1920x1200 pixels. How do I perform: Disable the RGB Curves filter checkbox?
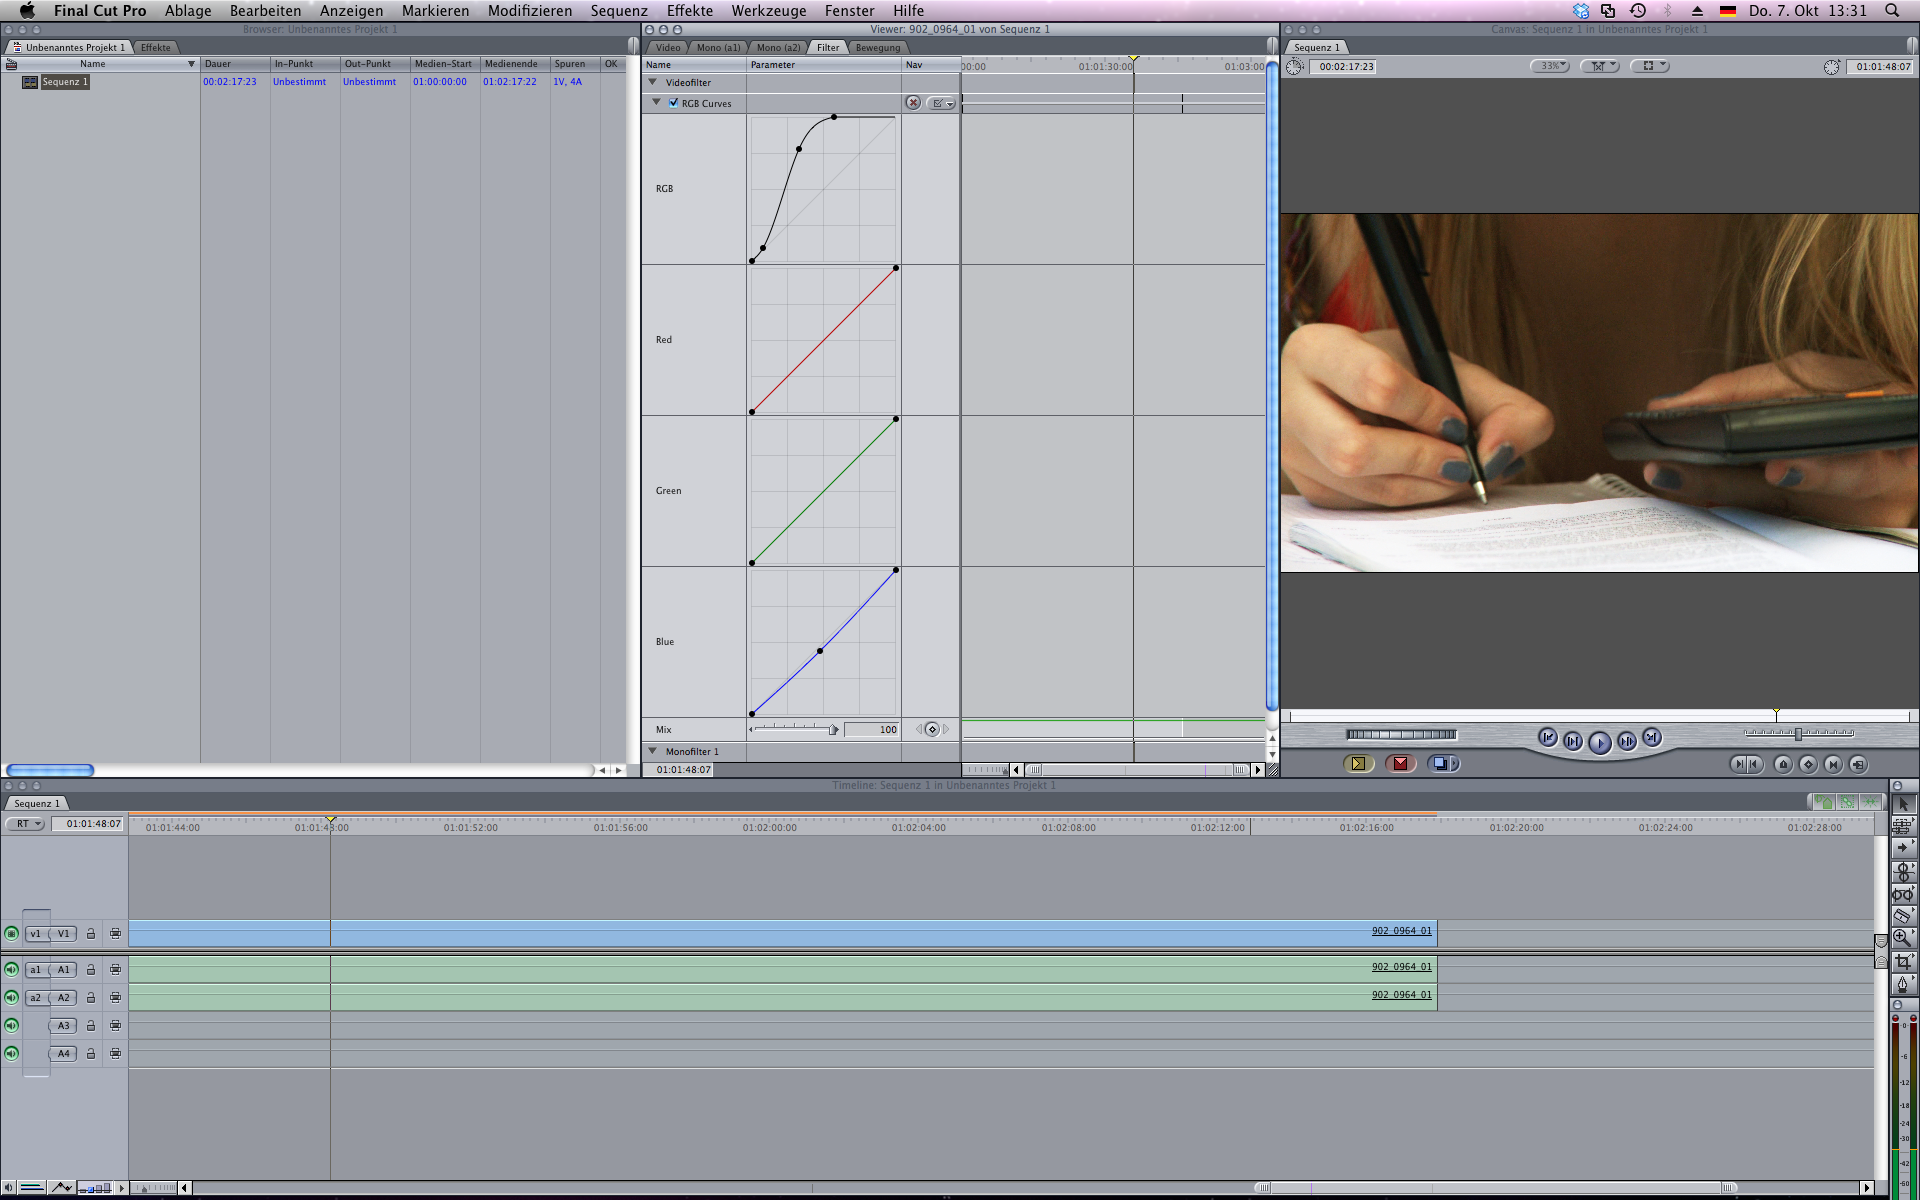[674, 103]
